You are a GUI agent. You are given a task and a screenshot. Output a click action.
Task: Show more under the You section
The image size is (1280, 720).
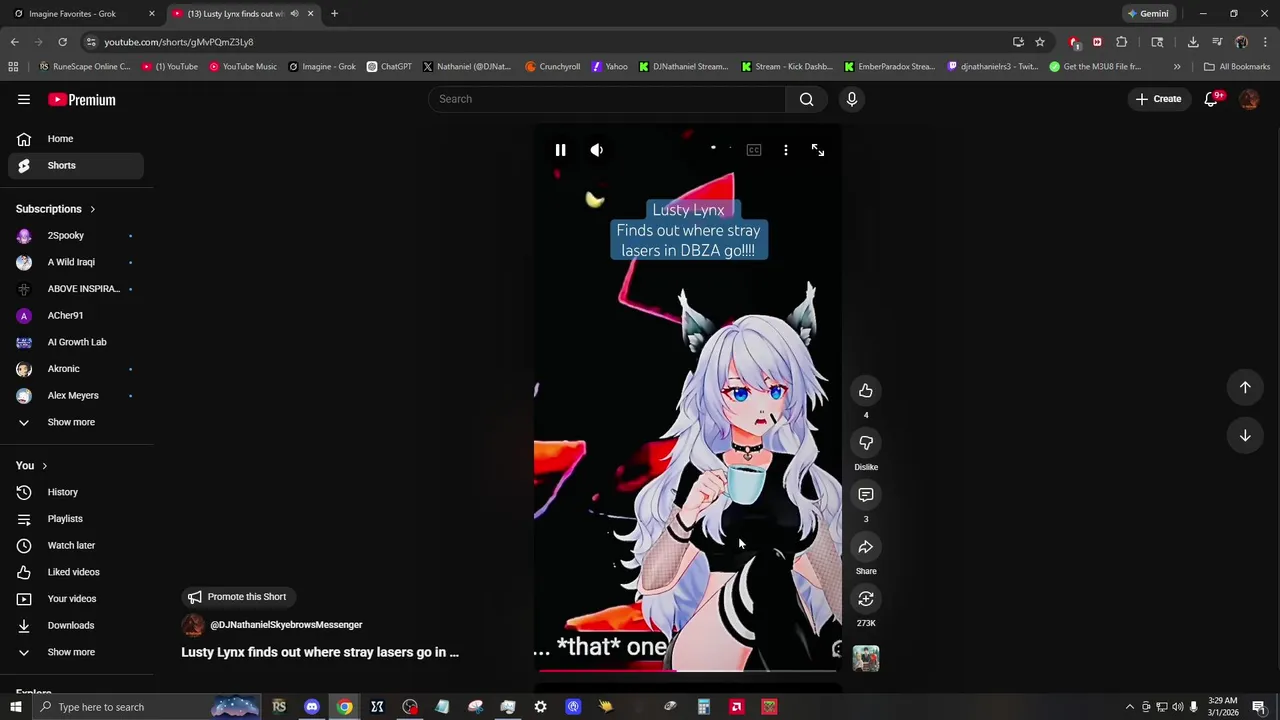tap(76, 652)
